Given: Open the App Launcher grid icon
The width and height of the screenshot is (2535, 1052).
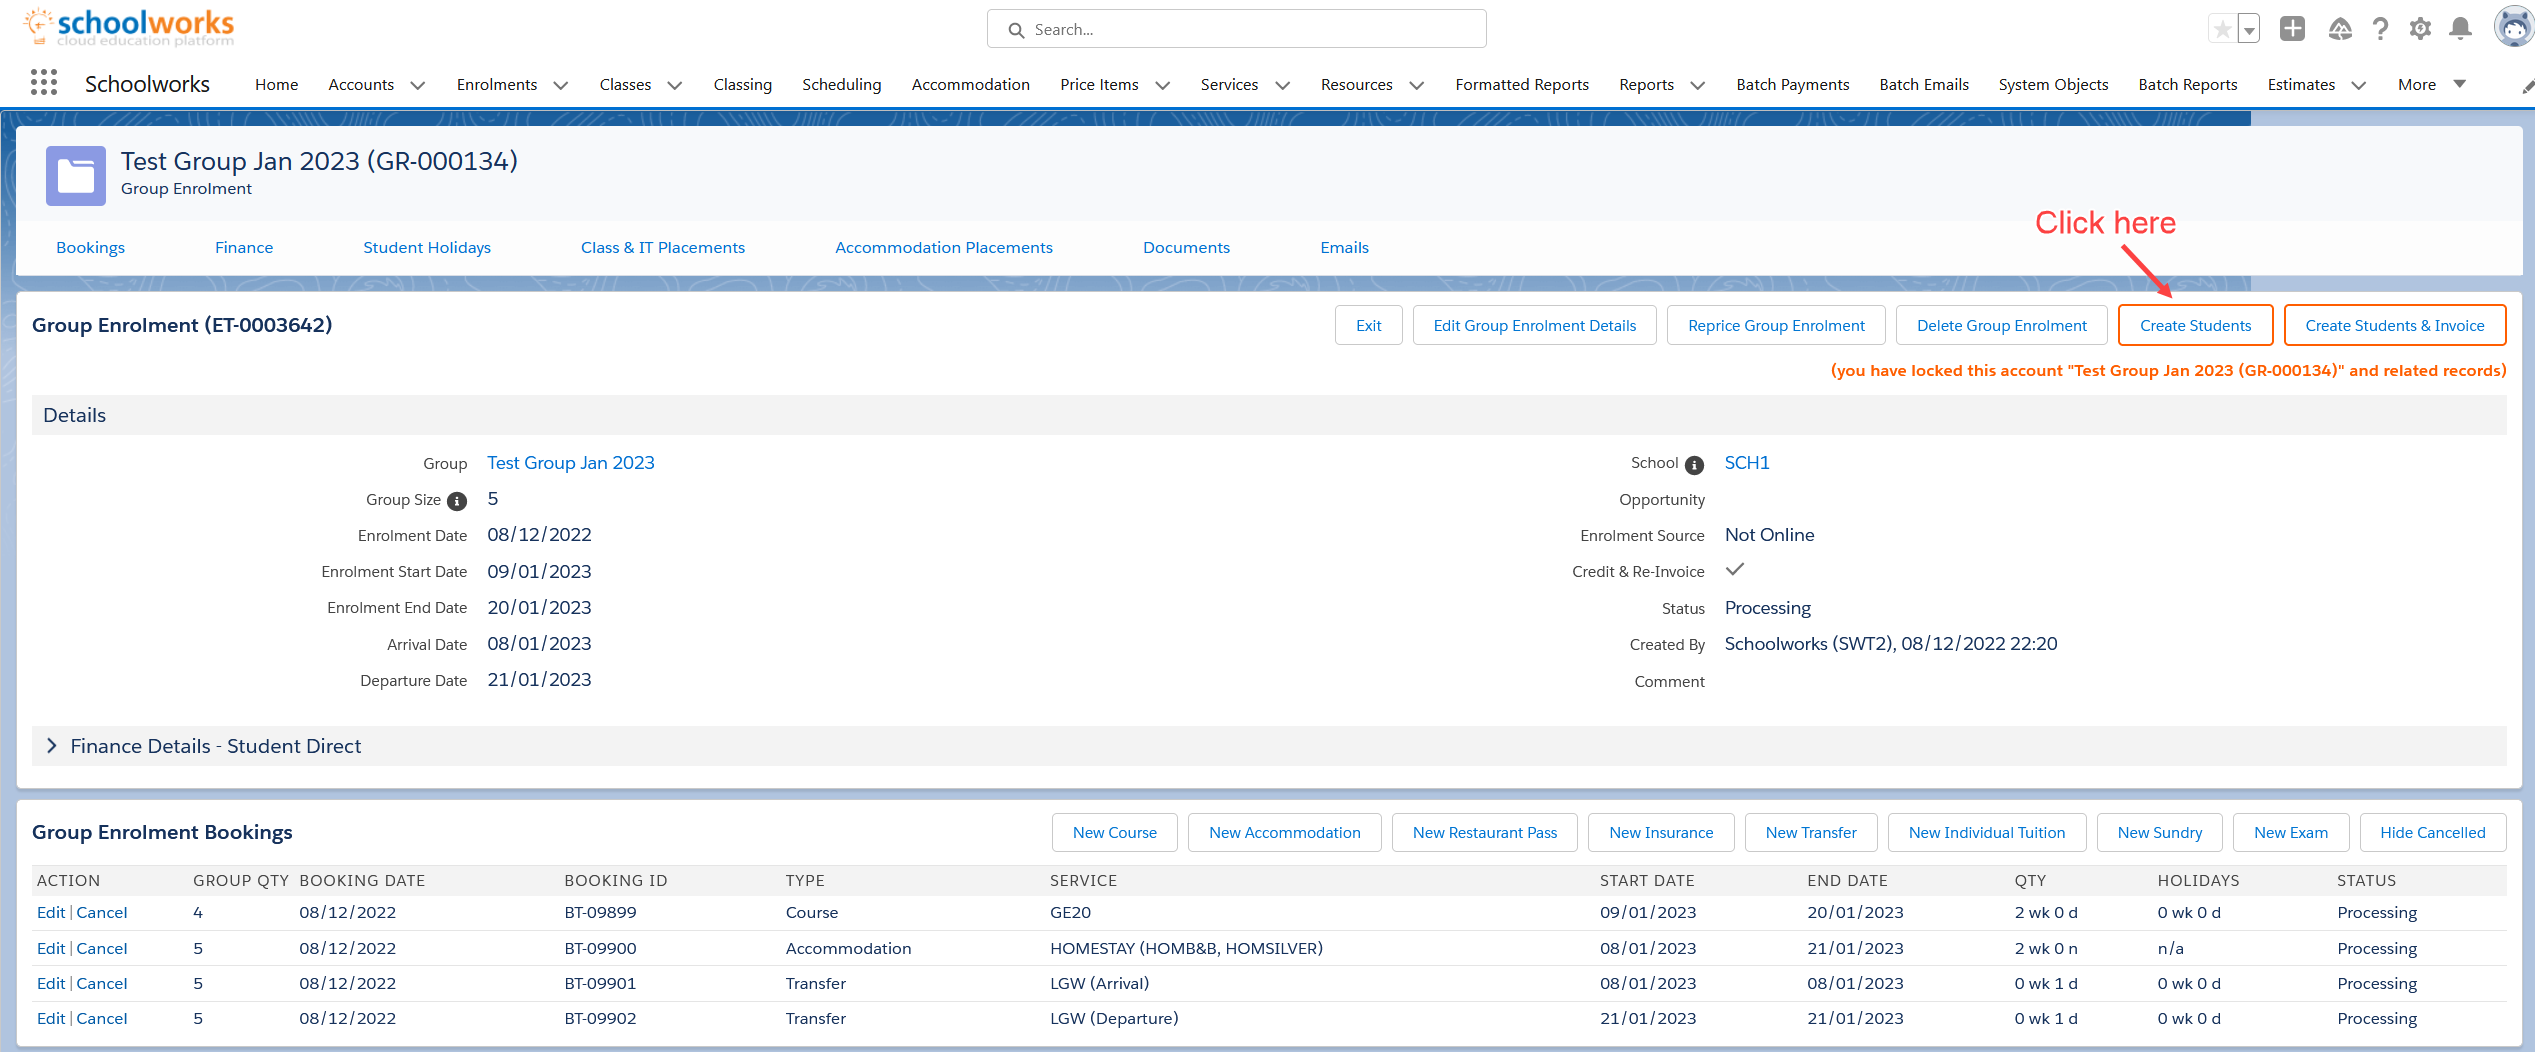Looking at the screenshot, I should (43, 84).
